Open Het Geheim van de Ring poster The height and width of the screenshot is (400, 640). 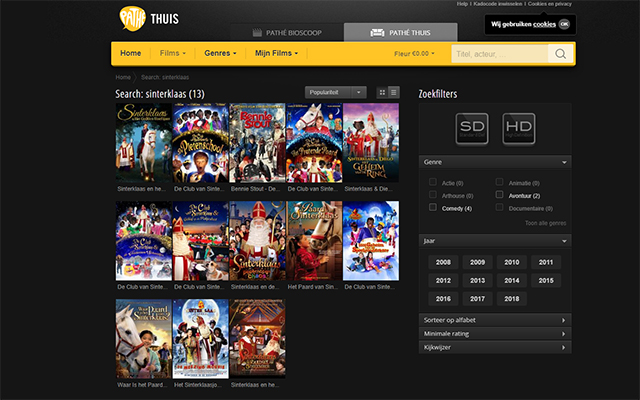point(371,143)
